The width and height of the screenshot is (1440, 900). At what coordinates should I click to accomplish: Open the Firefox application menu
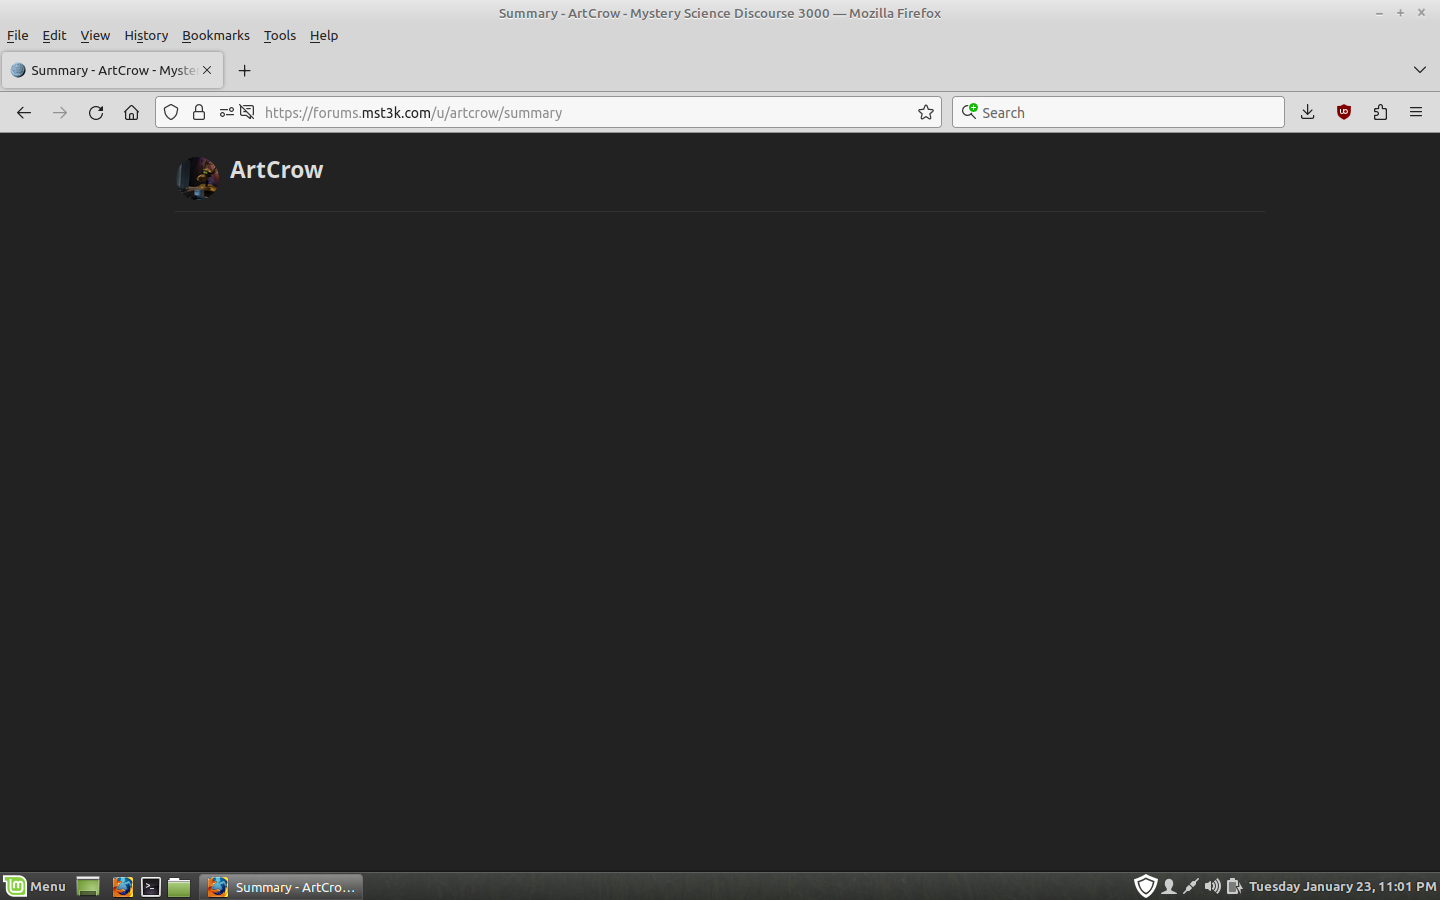[1416, 112]
